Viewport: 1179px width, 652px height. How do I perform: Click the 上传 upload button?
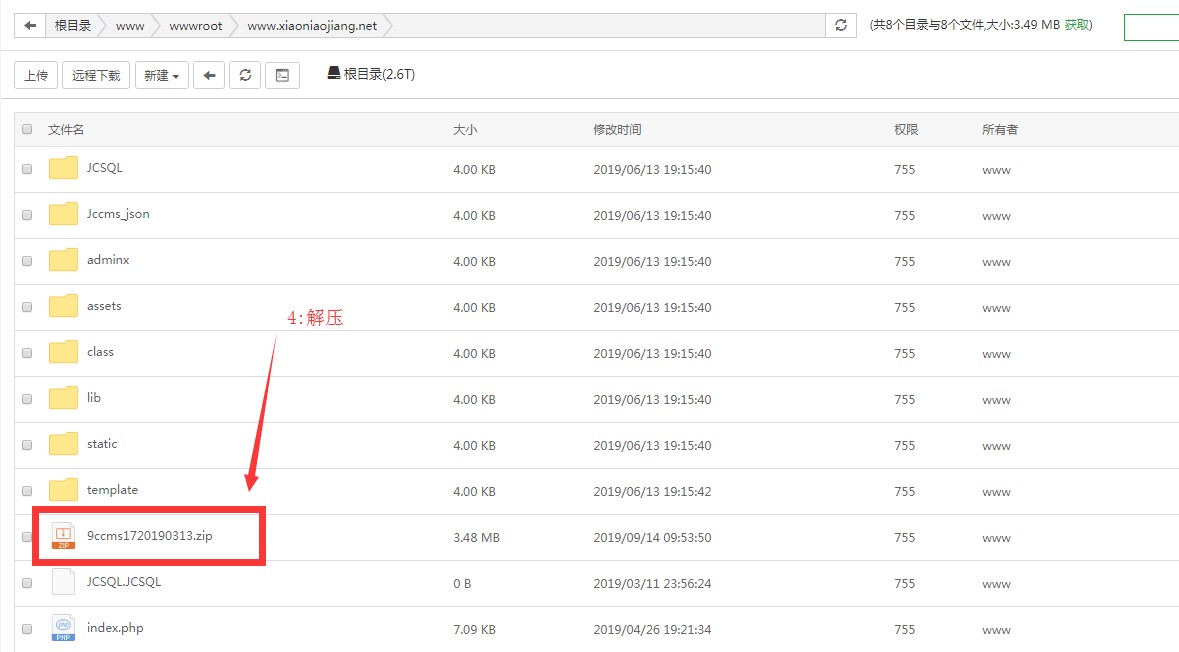[x=36, y=75]
